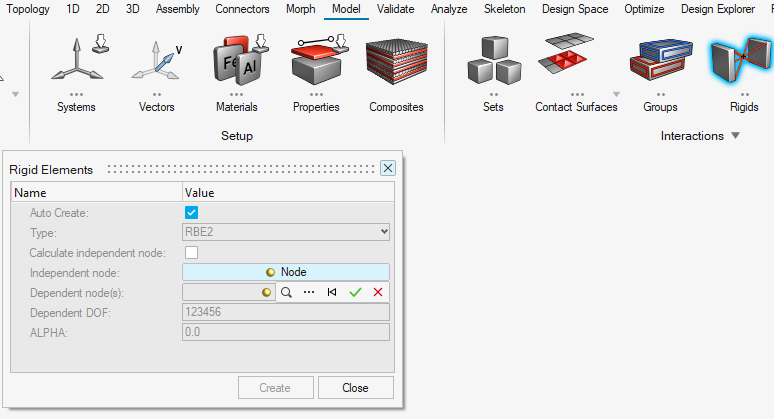Switch to the 1D tab
This screenshot has height=419, width=774.
73,9
